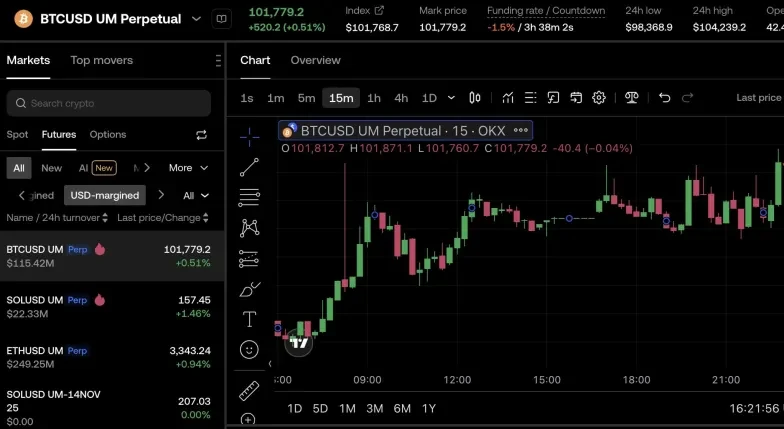Choose the brush drawing tool
The image size is (784, 429).
[x=249, y=290]
